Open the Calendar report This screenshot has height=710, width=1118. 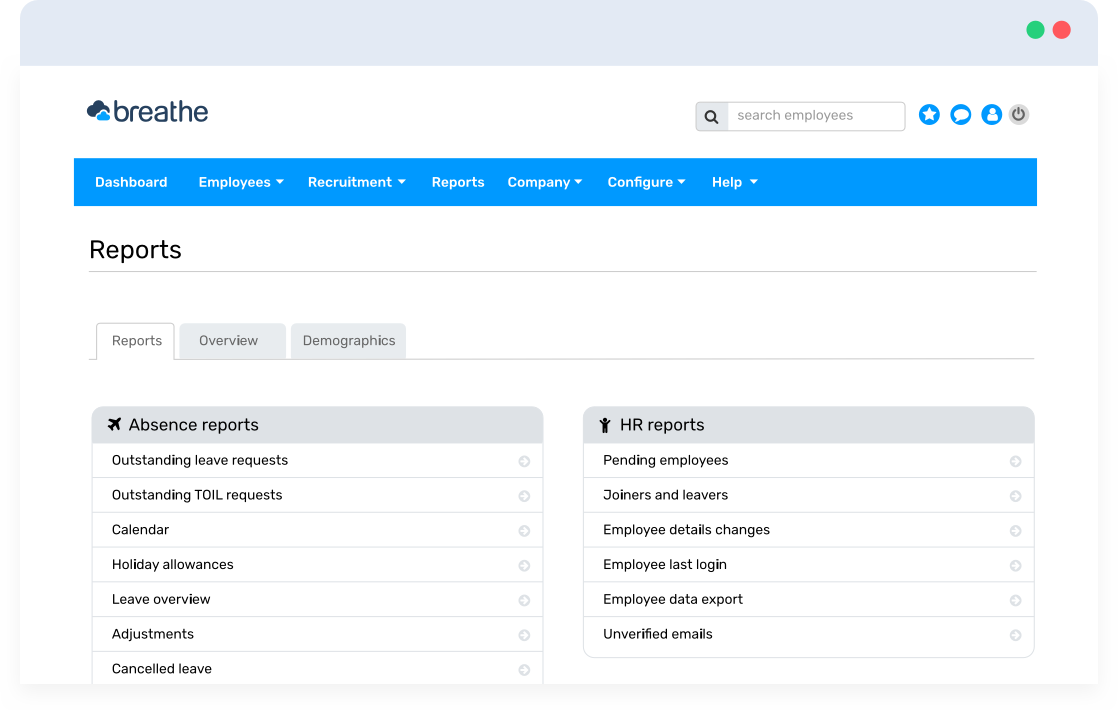point(317,530)
